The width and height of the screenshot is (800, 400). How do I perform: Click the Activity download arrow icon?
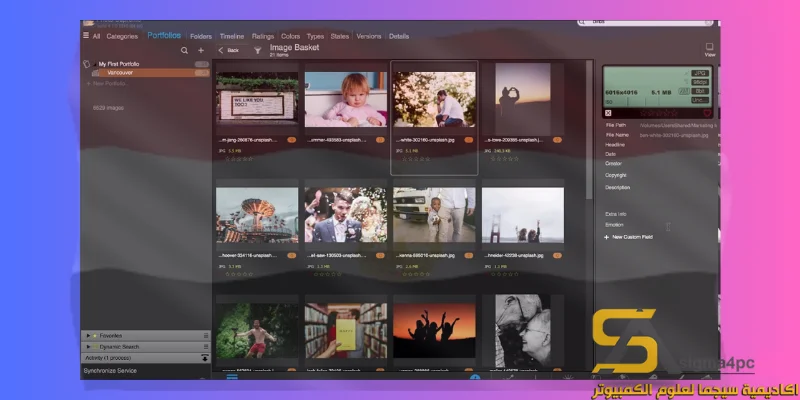(205, 358)
